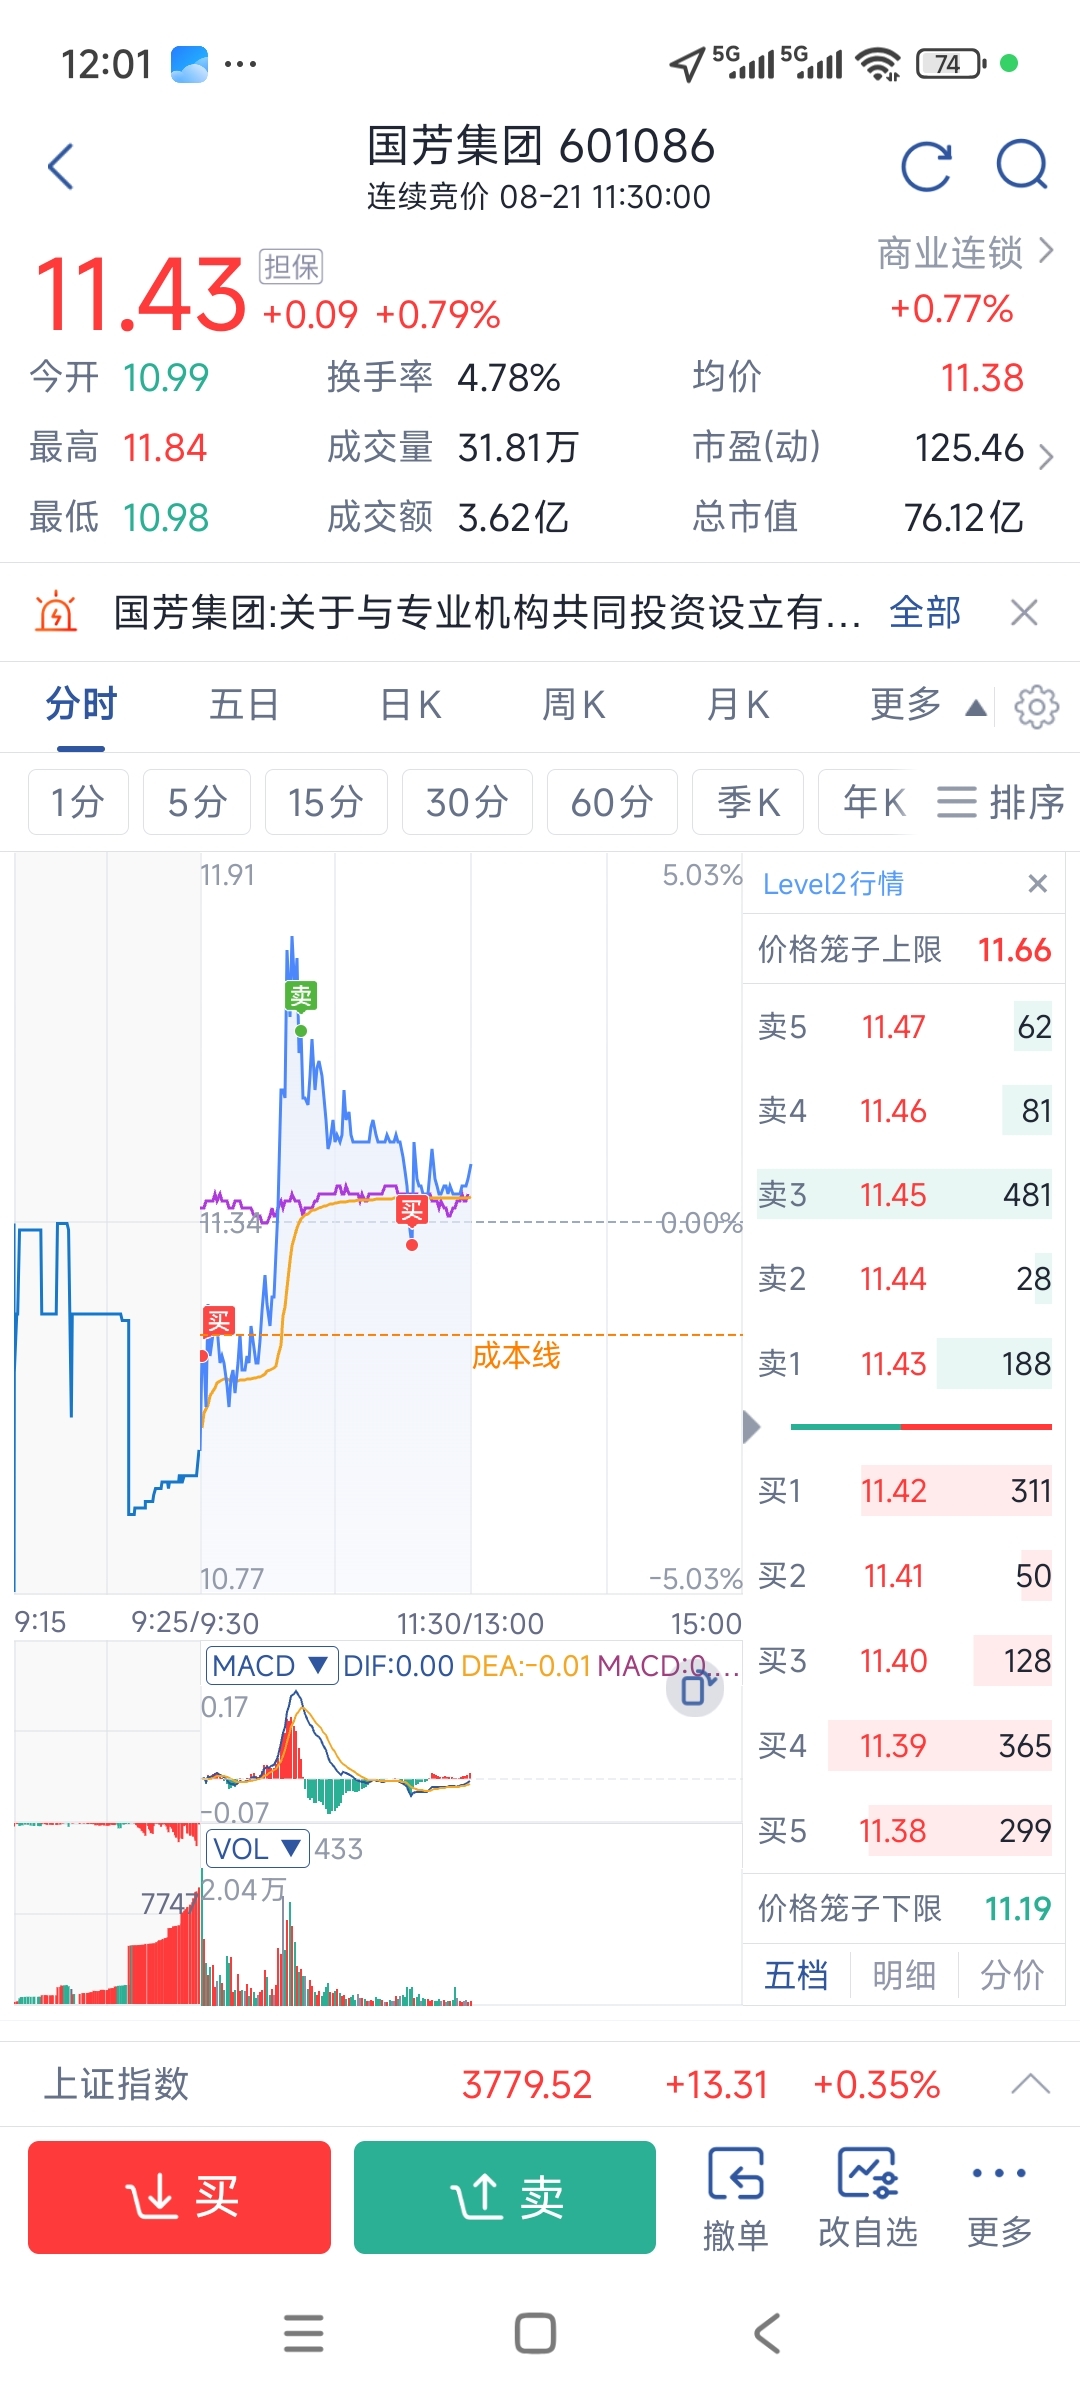Expand the 更多 chart period dropdown
Screen dimensions: 1080x2400
(x=929, y=705)
